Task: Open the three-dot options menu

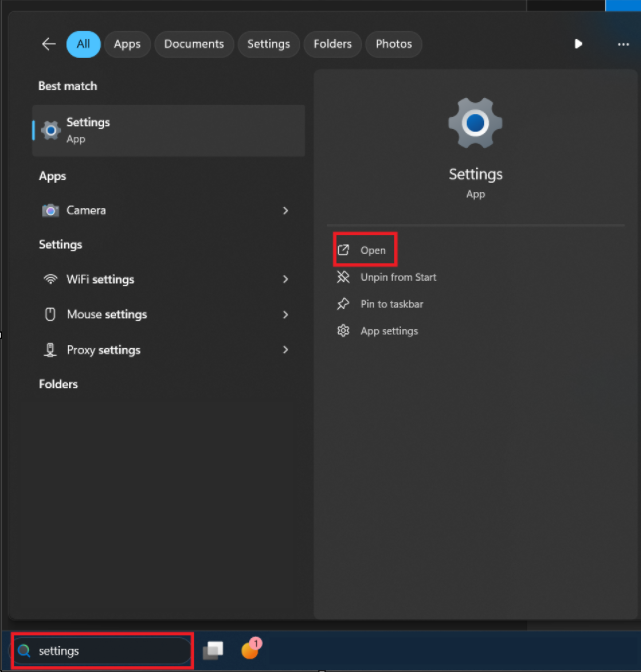Action: pos(623,44)
